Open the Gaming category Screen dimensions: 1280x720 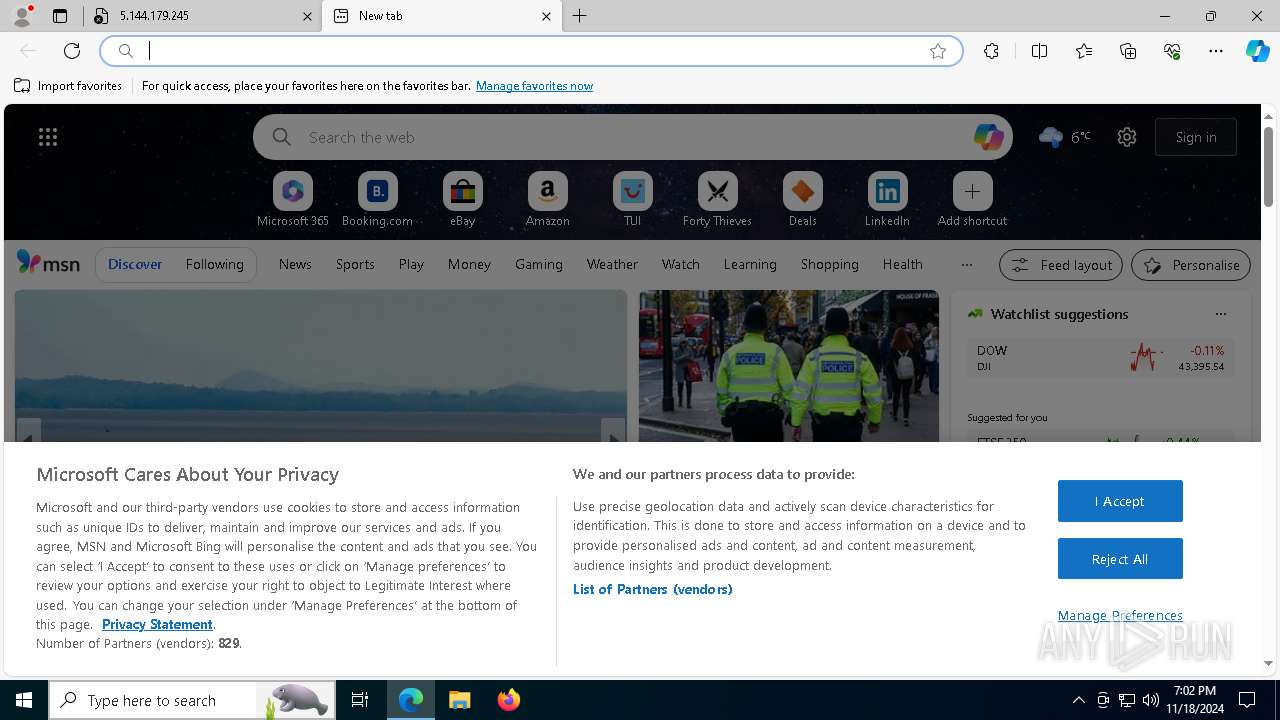pos(539,264)
